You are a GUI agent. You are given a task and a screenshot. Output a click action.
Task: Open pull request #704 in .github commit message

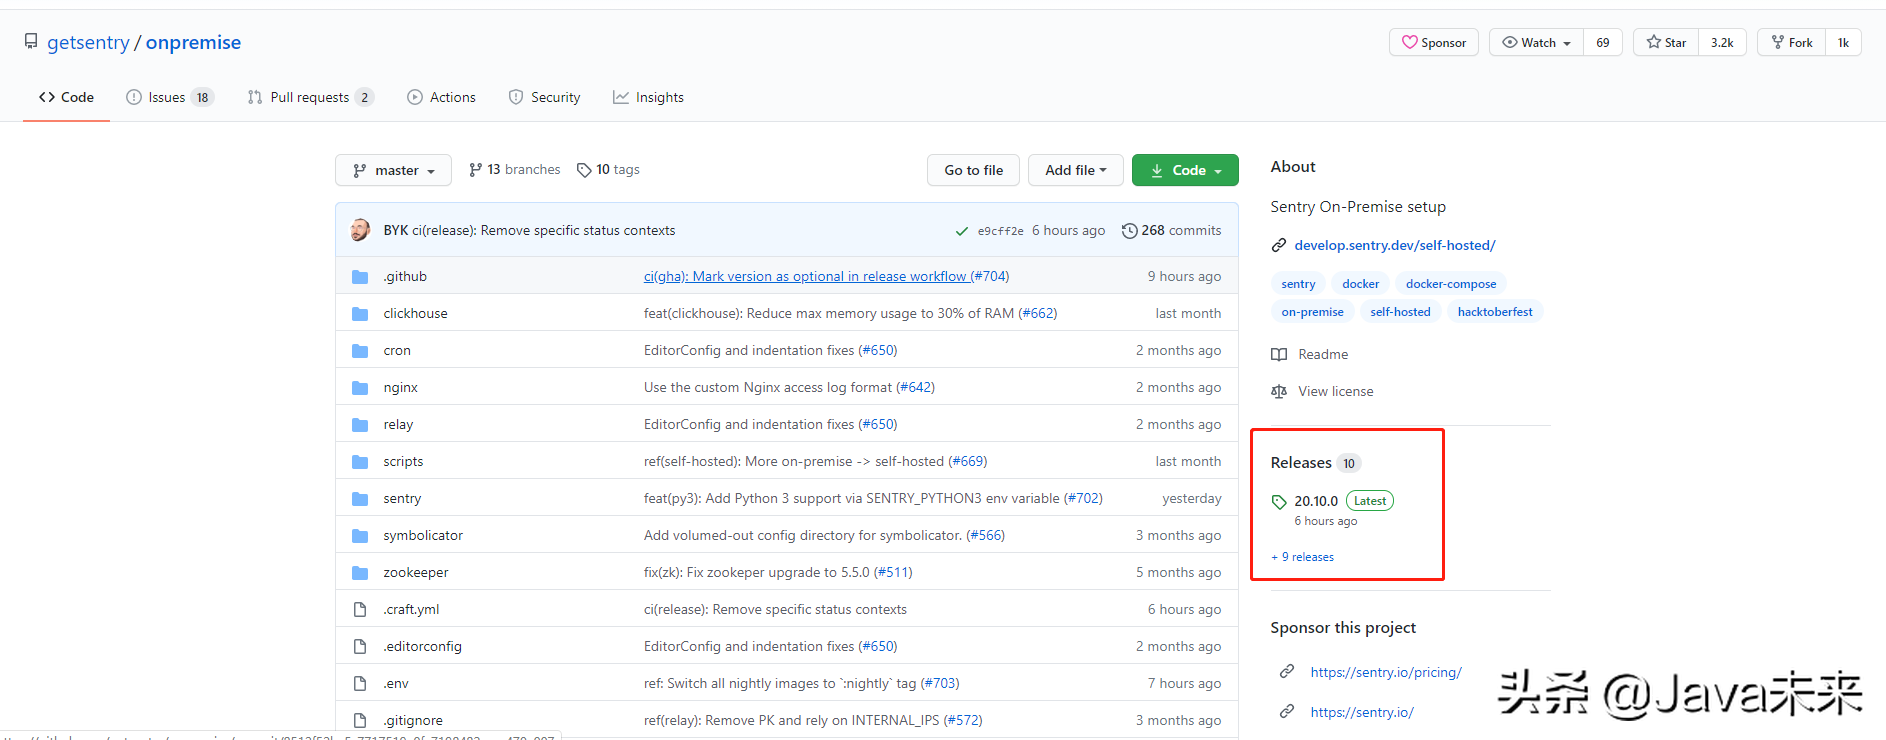point(989,277)
